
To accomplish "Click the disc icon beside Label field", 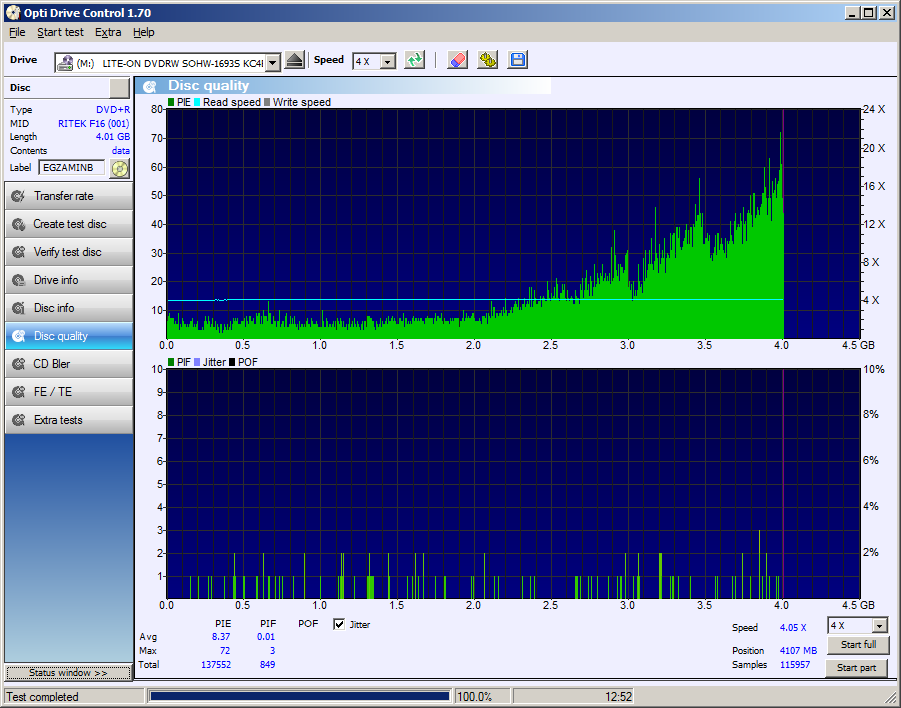I will [x=120, y=168].
